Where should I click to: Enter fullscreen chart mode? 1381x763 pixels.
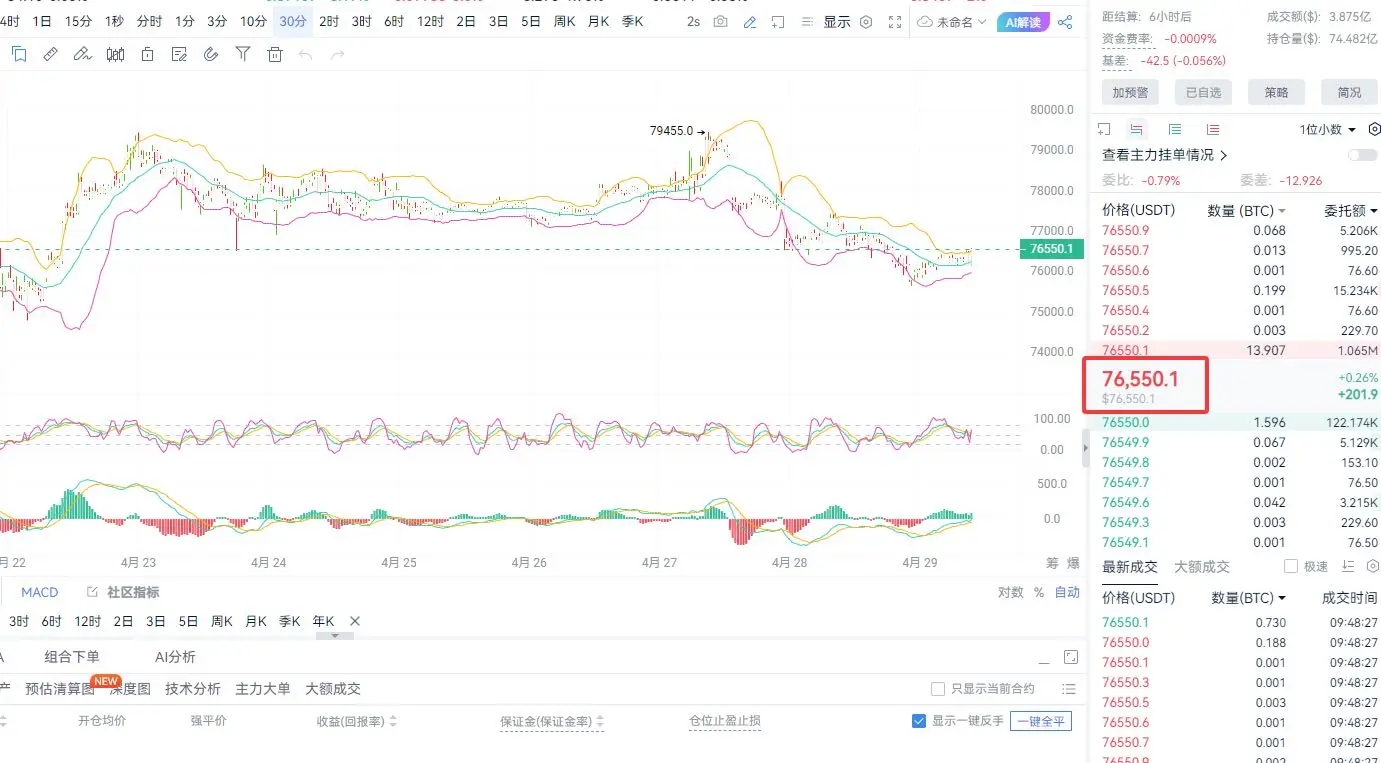(895, 21)
